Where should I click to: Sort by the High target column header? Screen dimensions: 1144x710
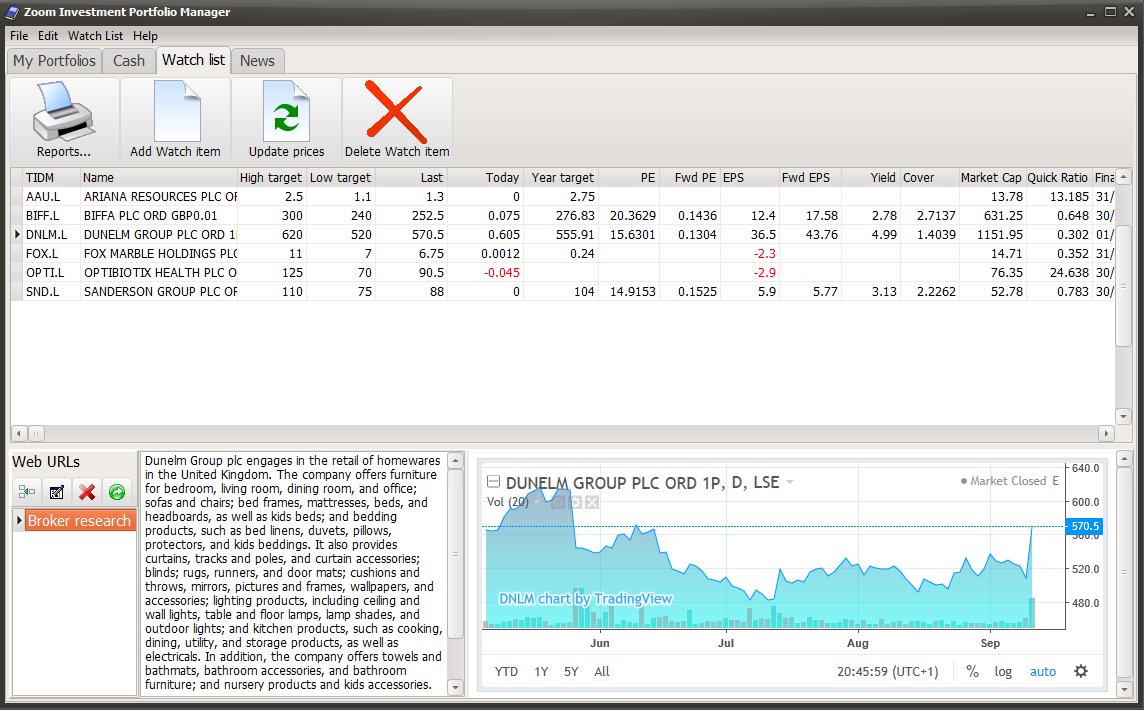click(x=271, y=177)
